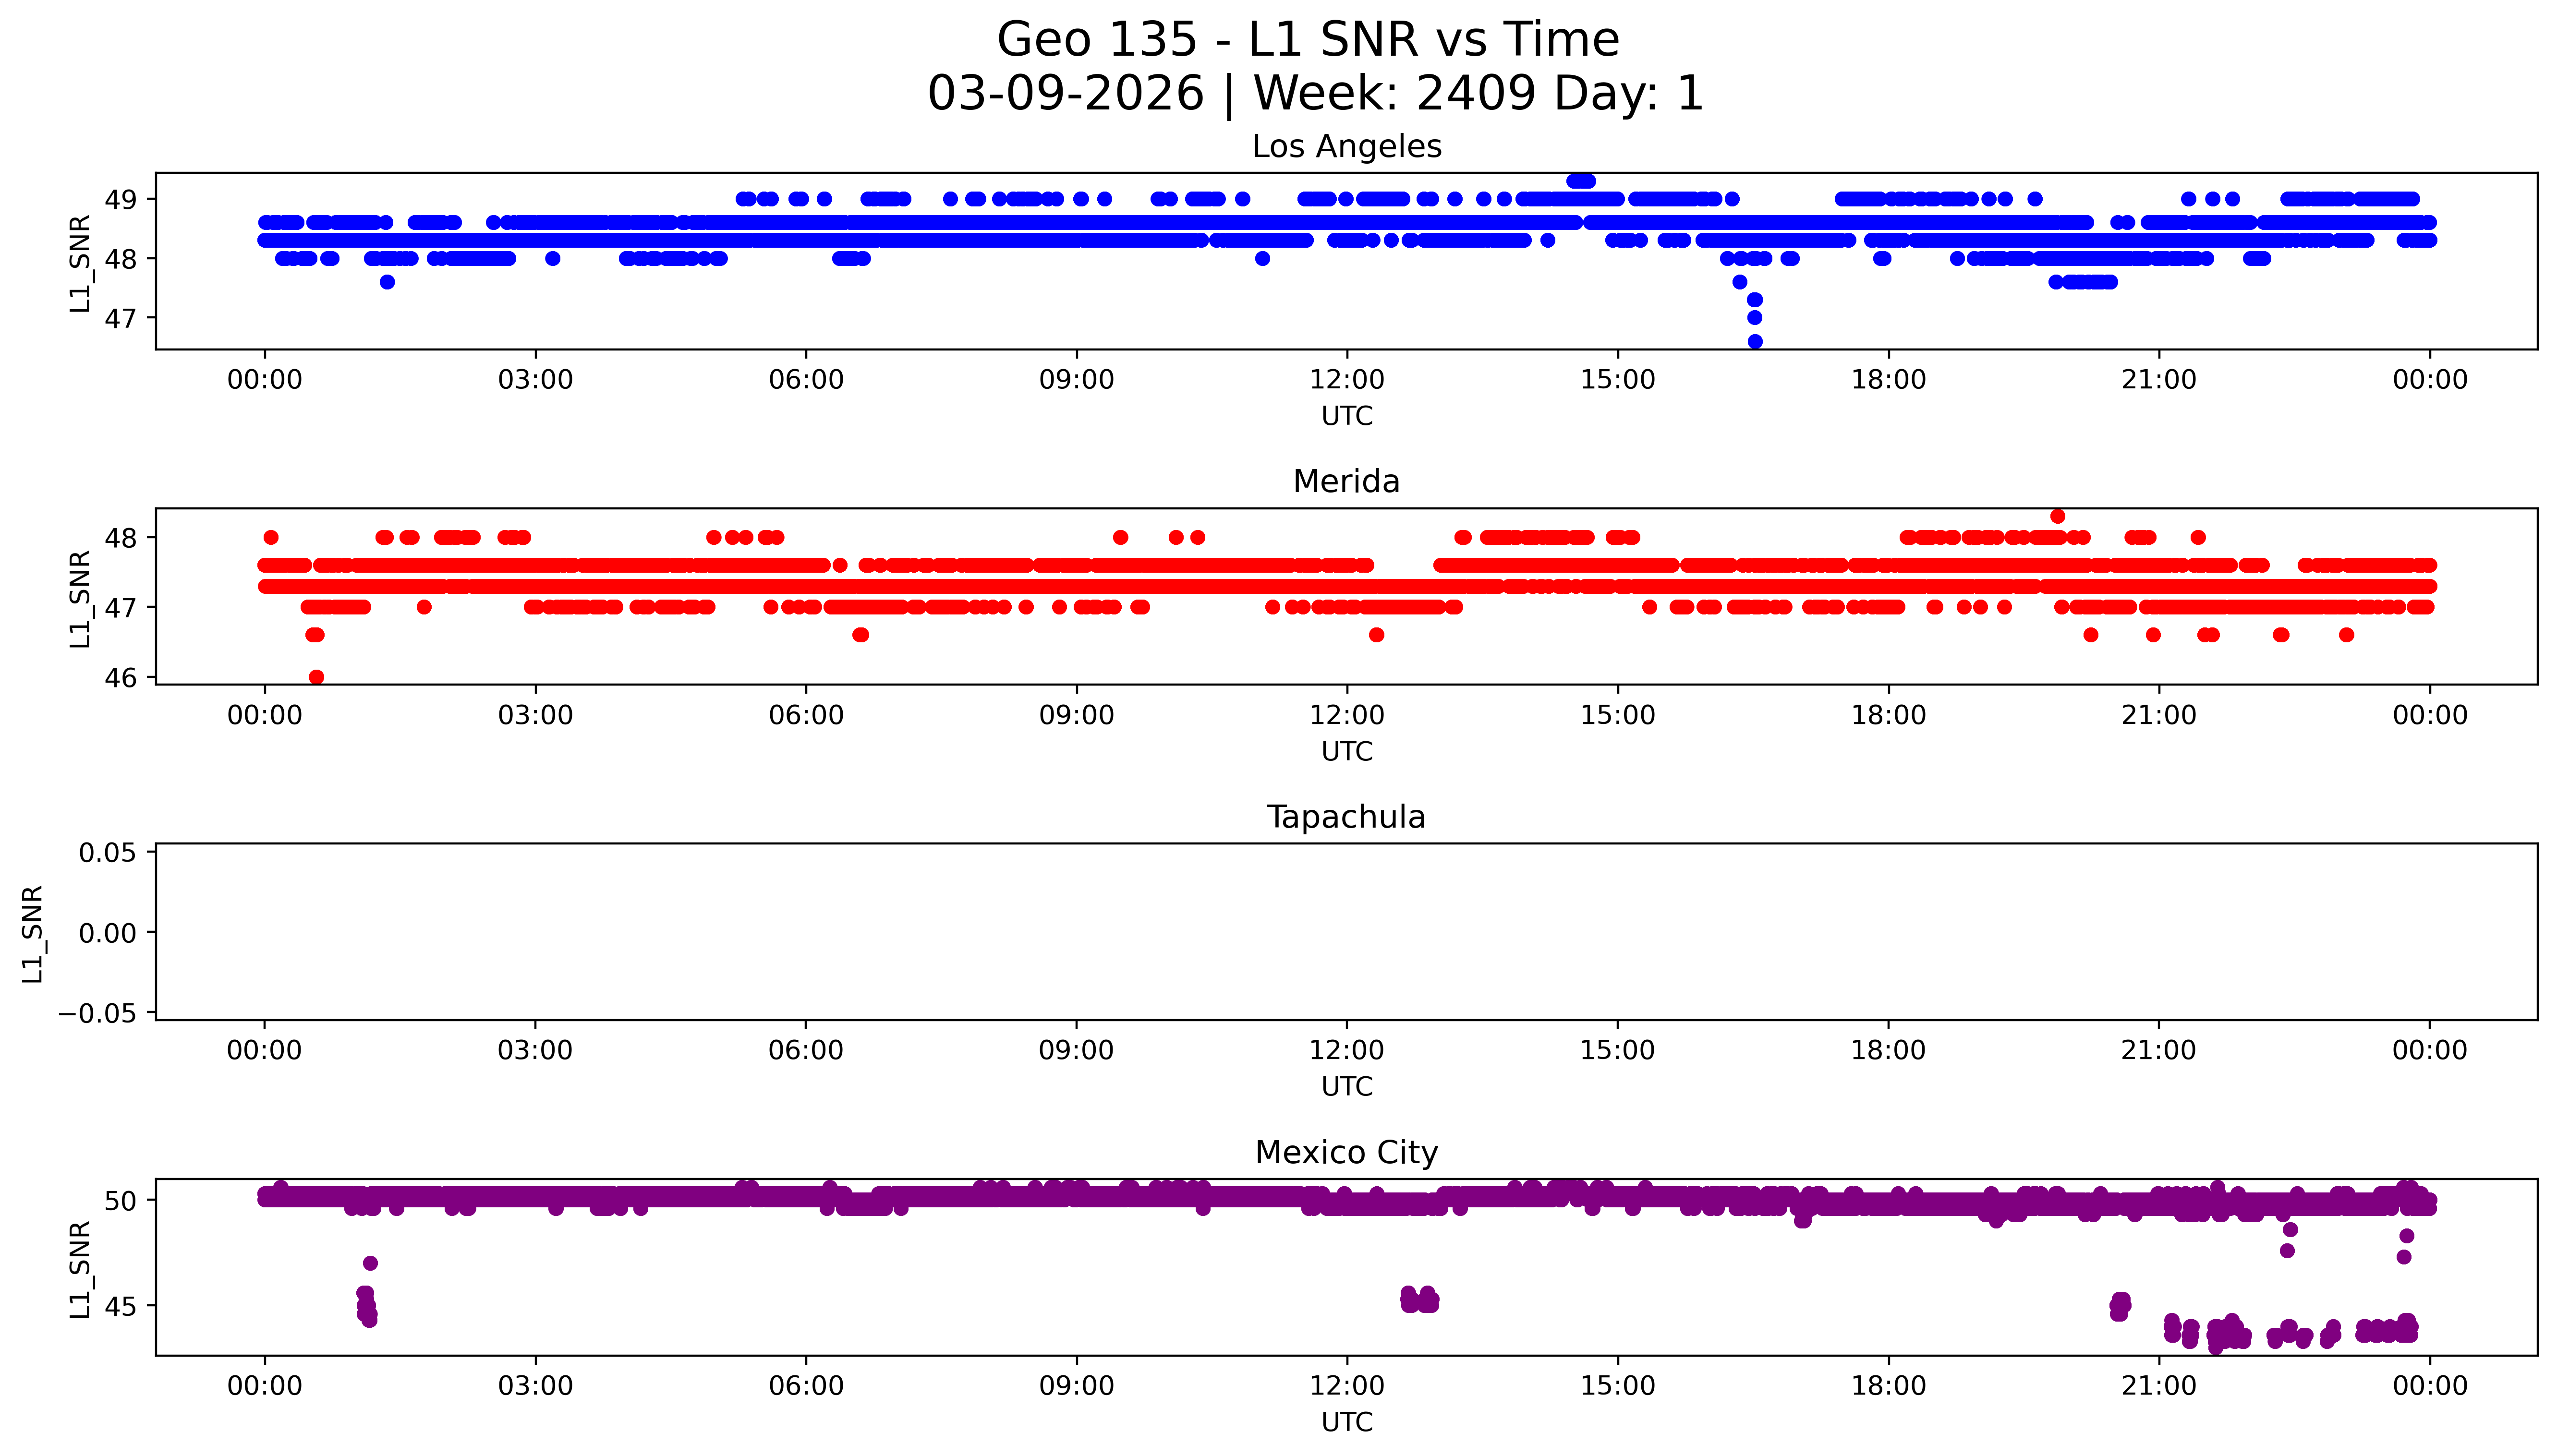Click the highest red point in Merida plot
The image size is (2557, 1456).
pyautogui.click(x=2057, y=516)
